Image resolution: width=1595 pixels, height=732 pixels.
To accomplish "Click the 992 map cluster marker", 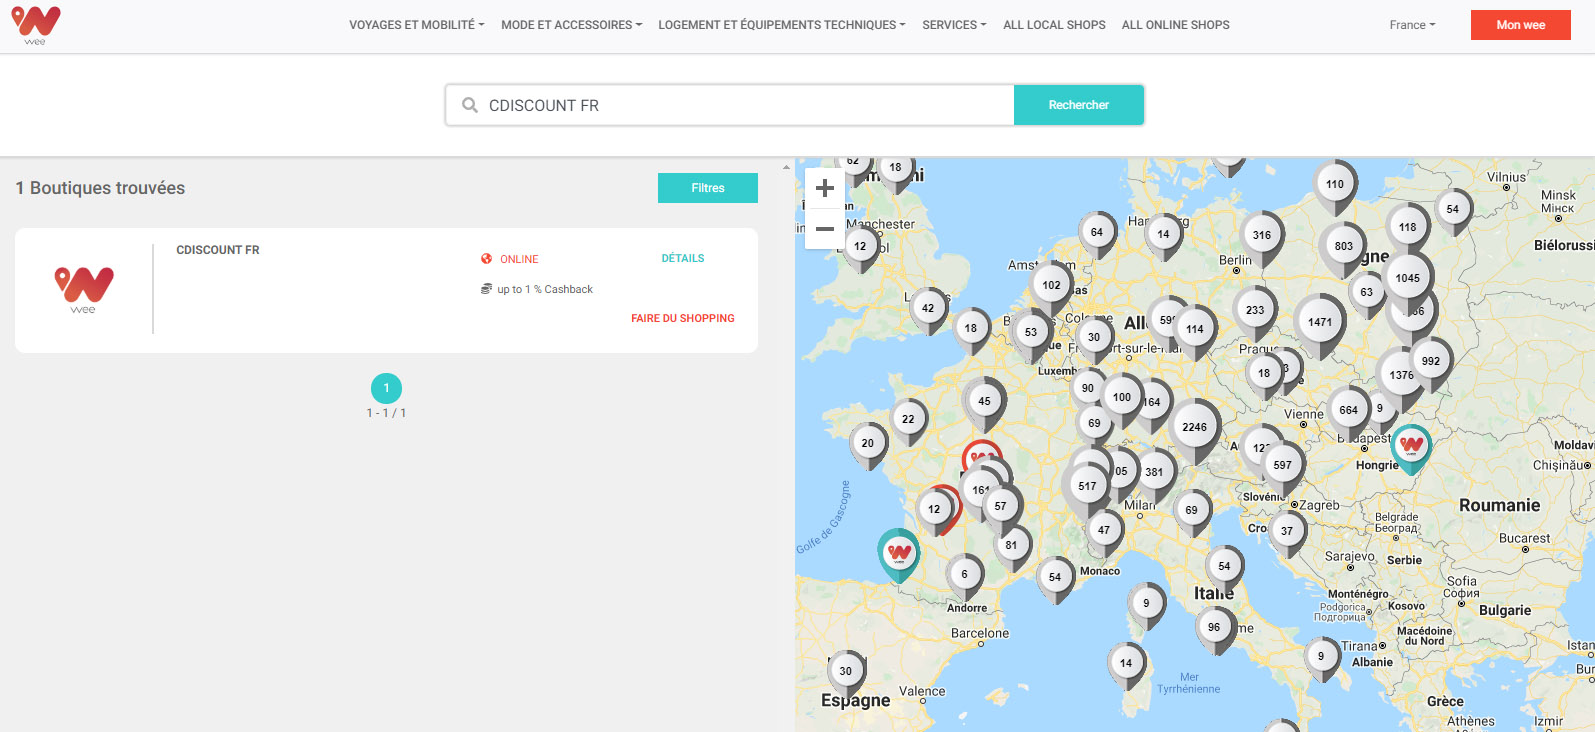I will pyautogui.click(x=1431, y=361).
